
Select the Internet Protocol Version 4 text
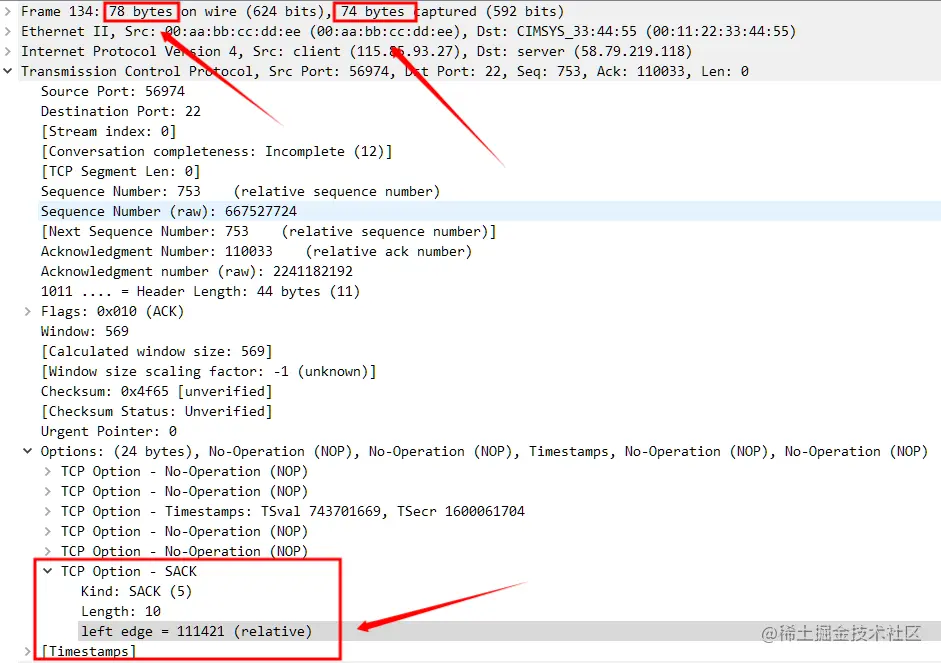(x=356, y=52)
